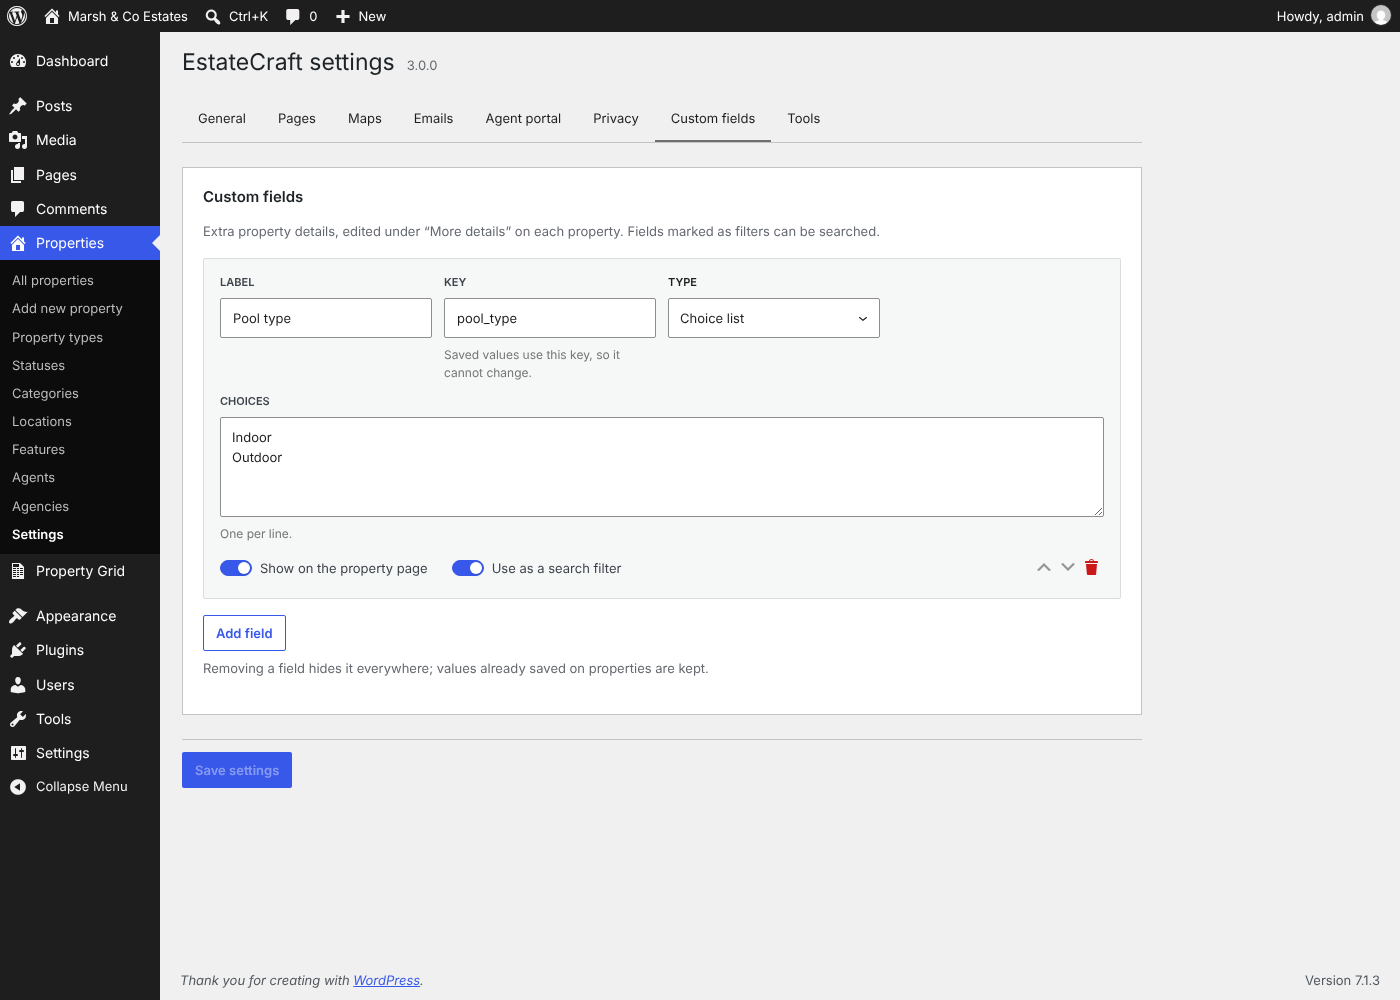Image resolution: width=1400 pixels, height=1000 pixels.
Task: Click the Collapse Menu arrow icon
Action: (18, 787)
